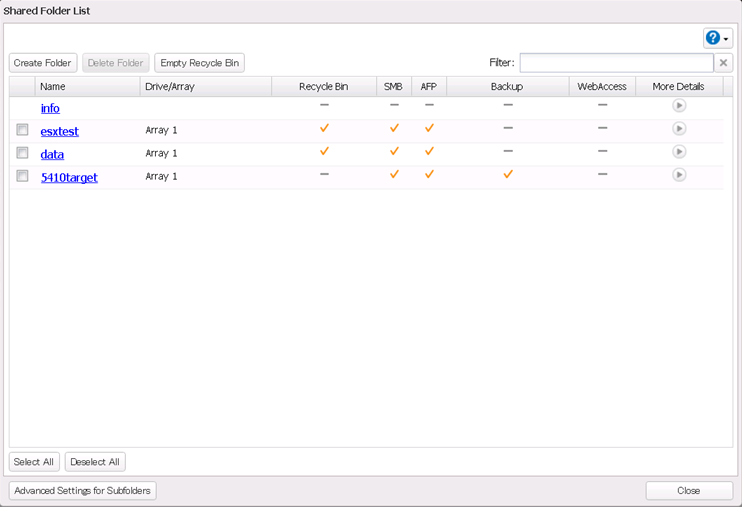Tick the 5410target folder checkbox
Viewport: 742px width, 507px height.
pos(22,176)
